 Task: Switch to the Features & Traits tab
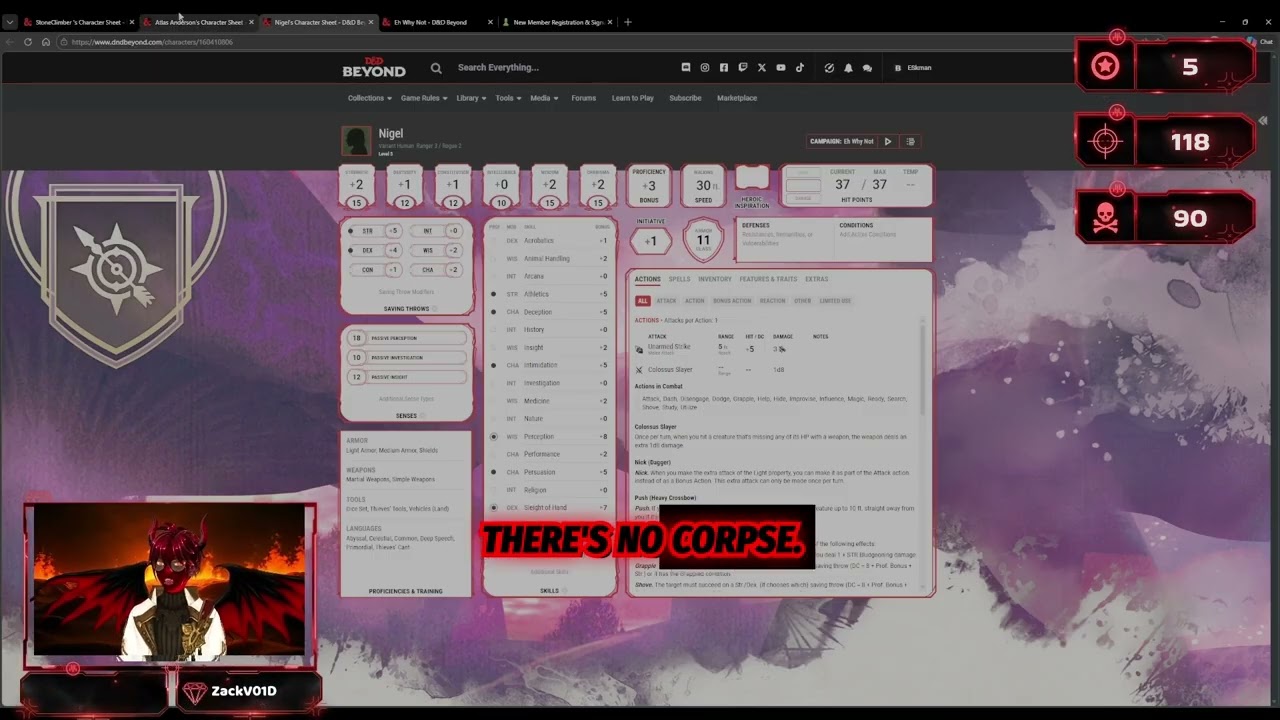768,279
